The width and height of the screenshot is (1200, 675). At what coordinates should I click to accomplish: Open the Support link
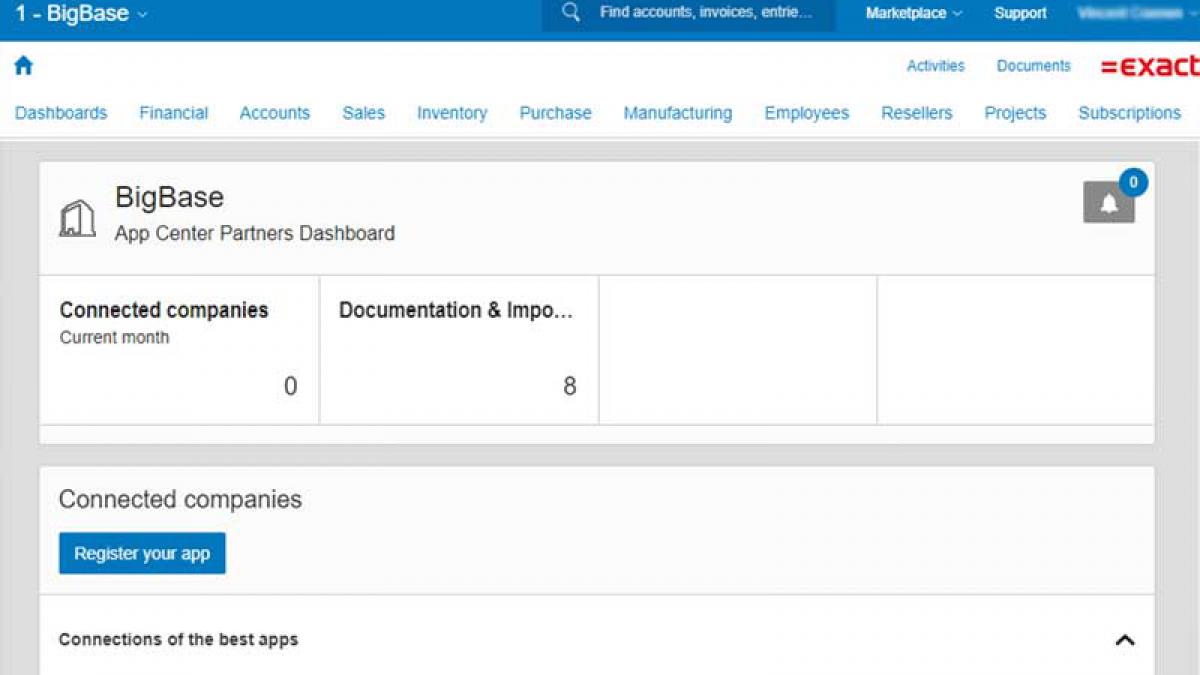pyautogui.click(x=1020, y=13)
